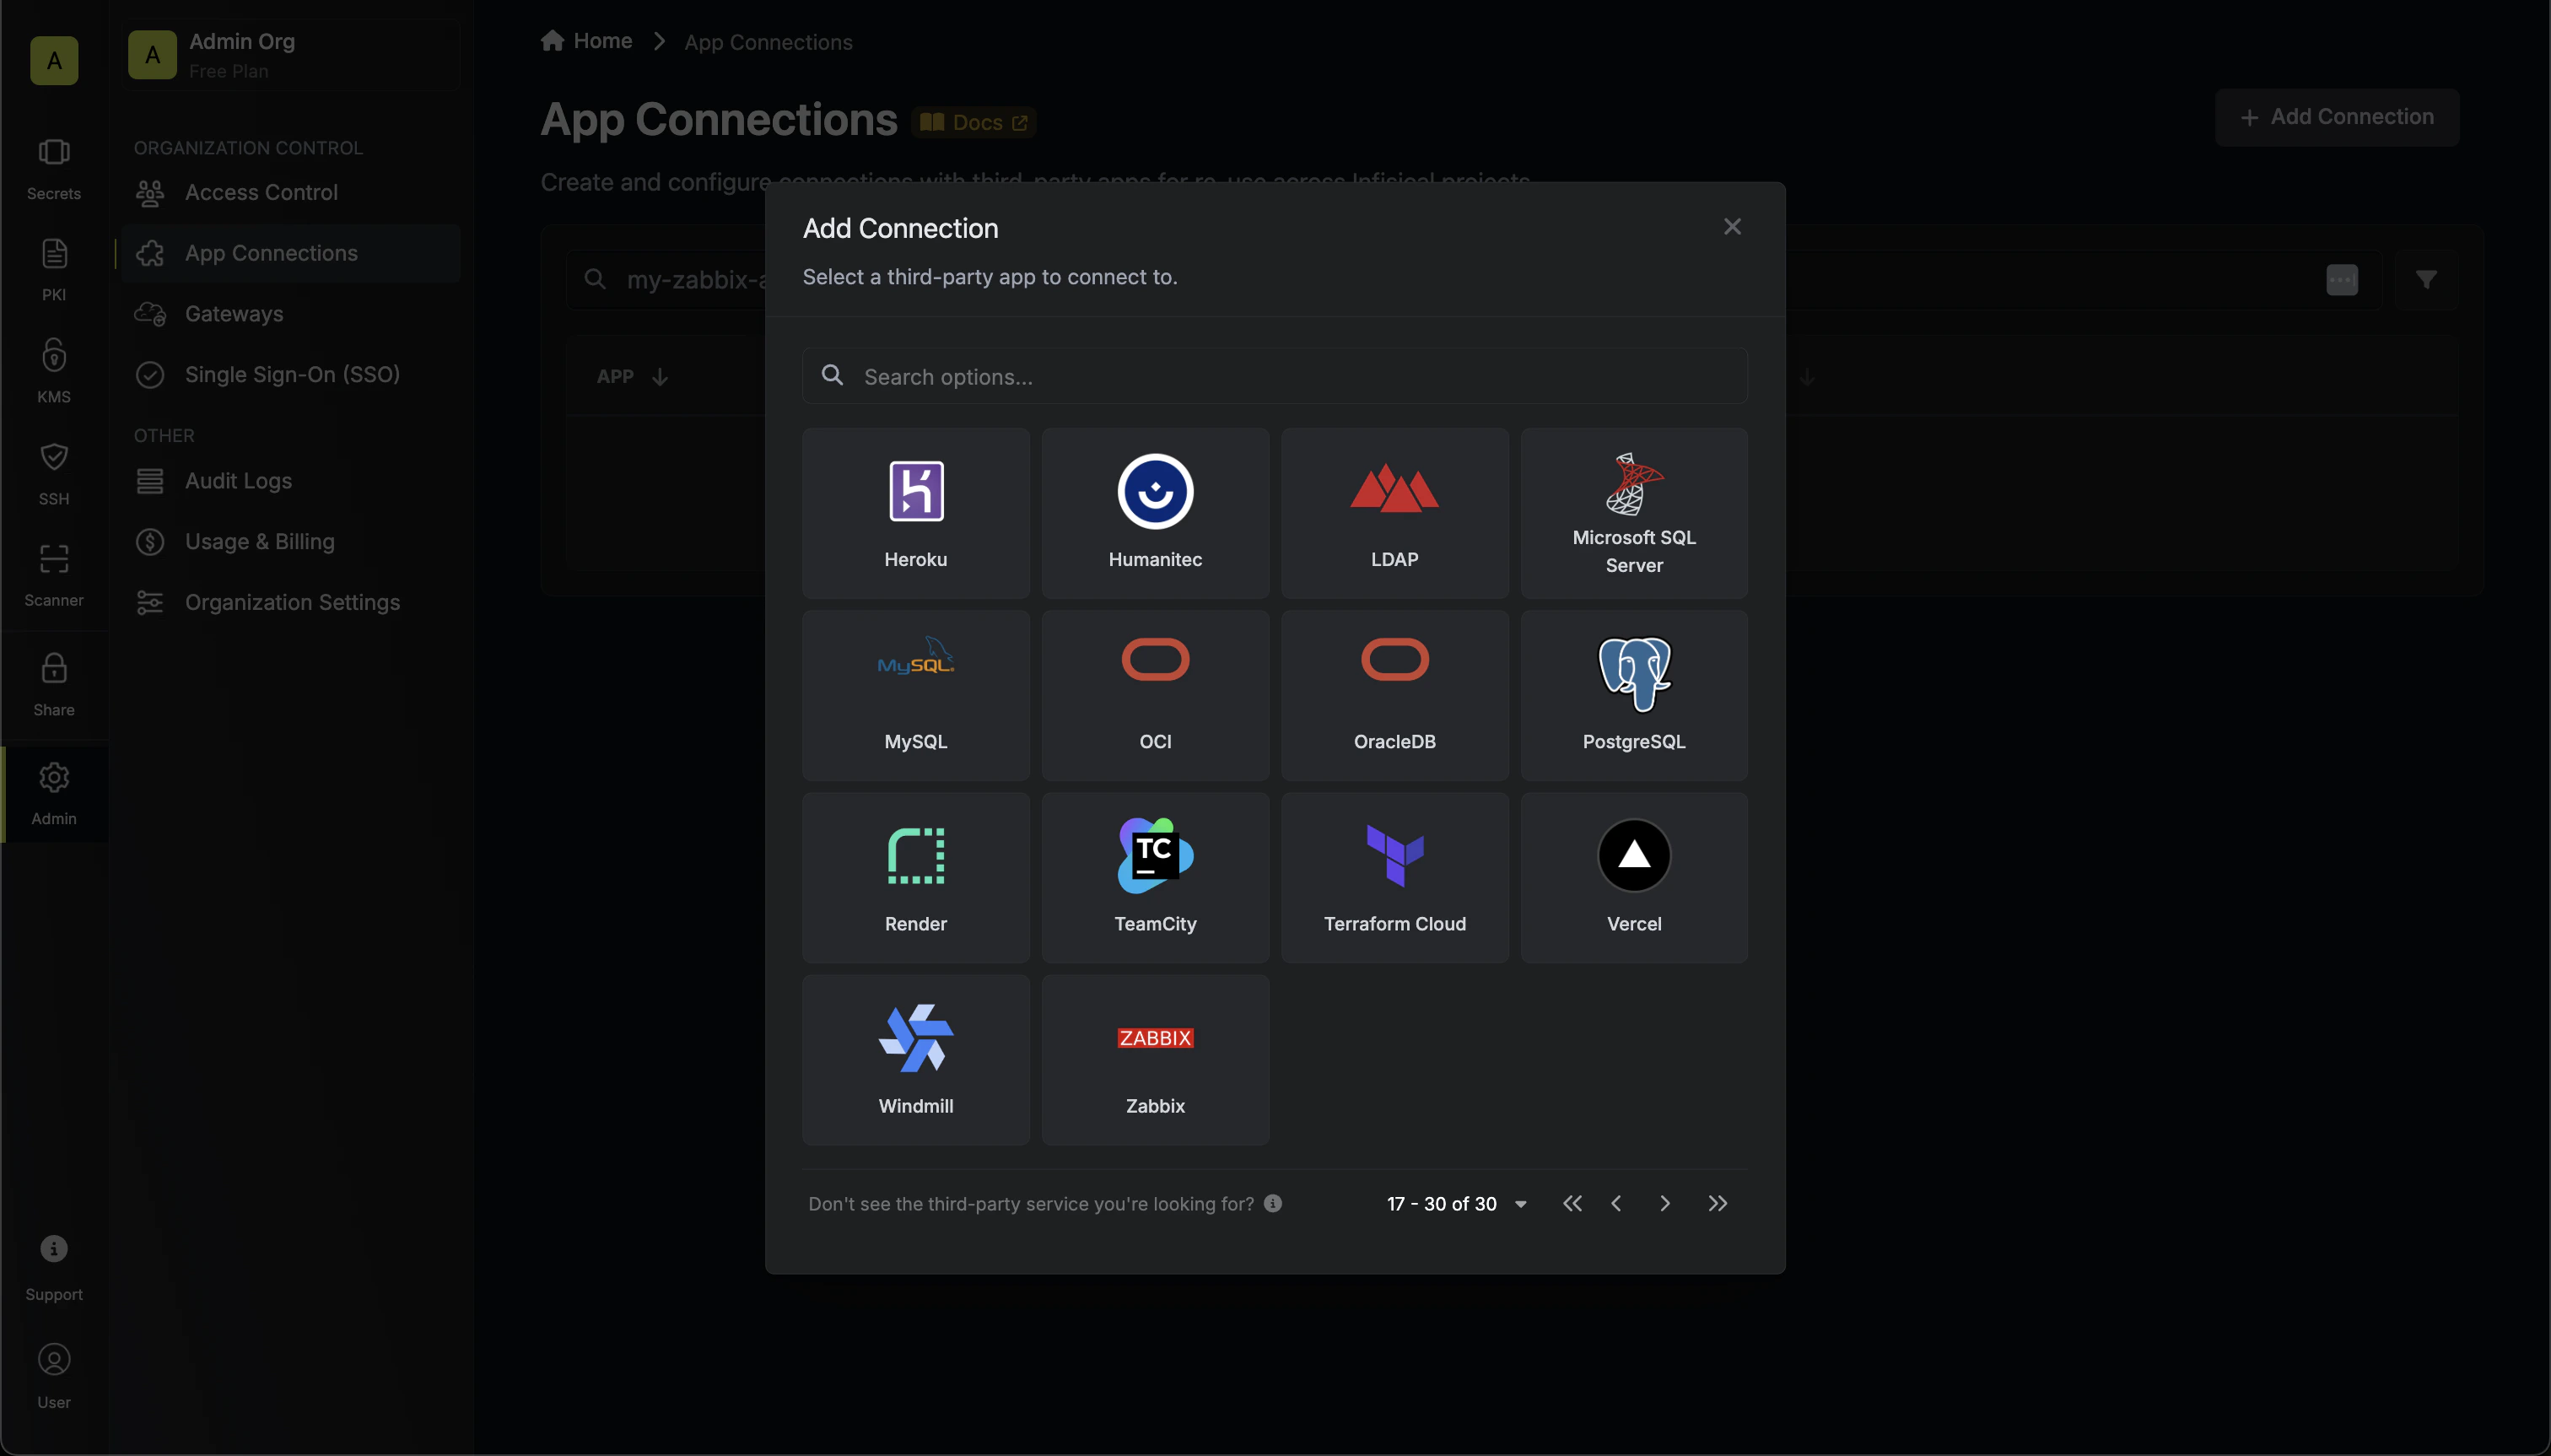This screenshot has height=1456, width=2551.
Task: Choose the Humanitec app option
Action: click(1155, 513)
